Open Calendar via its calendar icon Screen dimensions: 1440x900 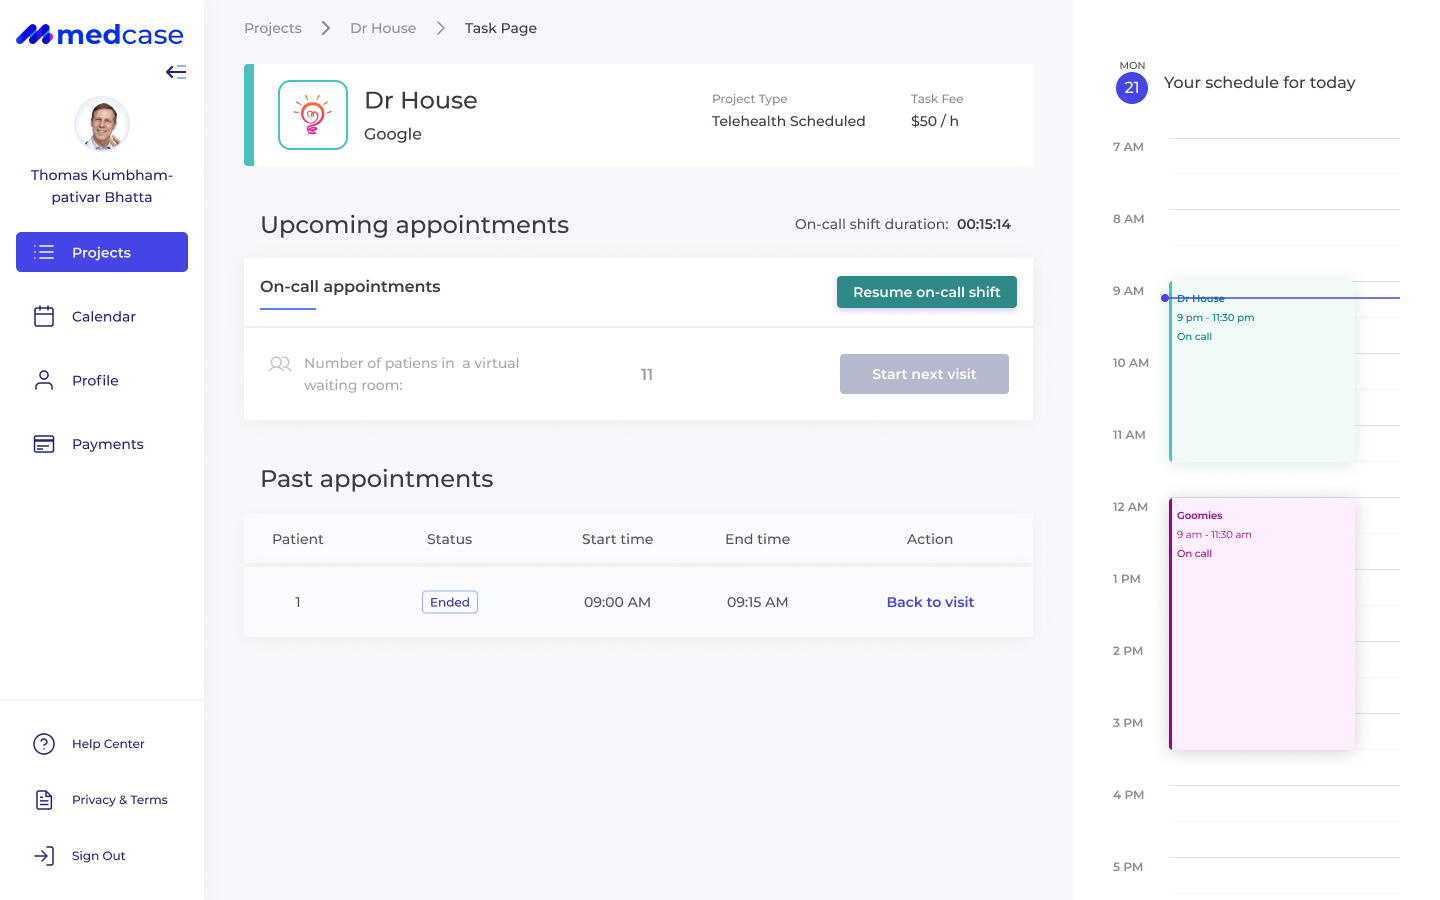pos(44,316)
